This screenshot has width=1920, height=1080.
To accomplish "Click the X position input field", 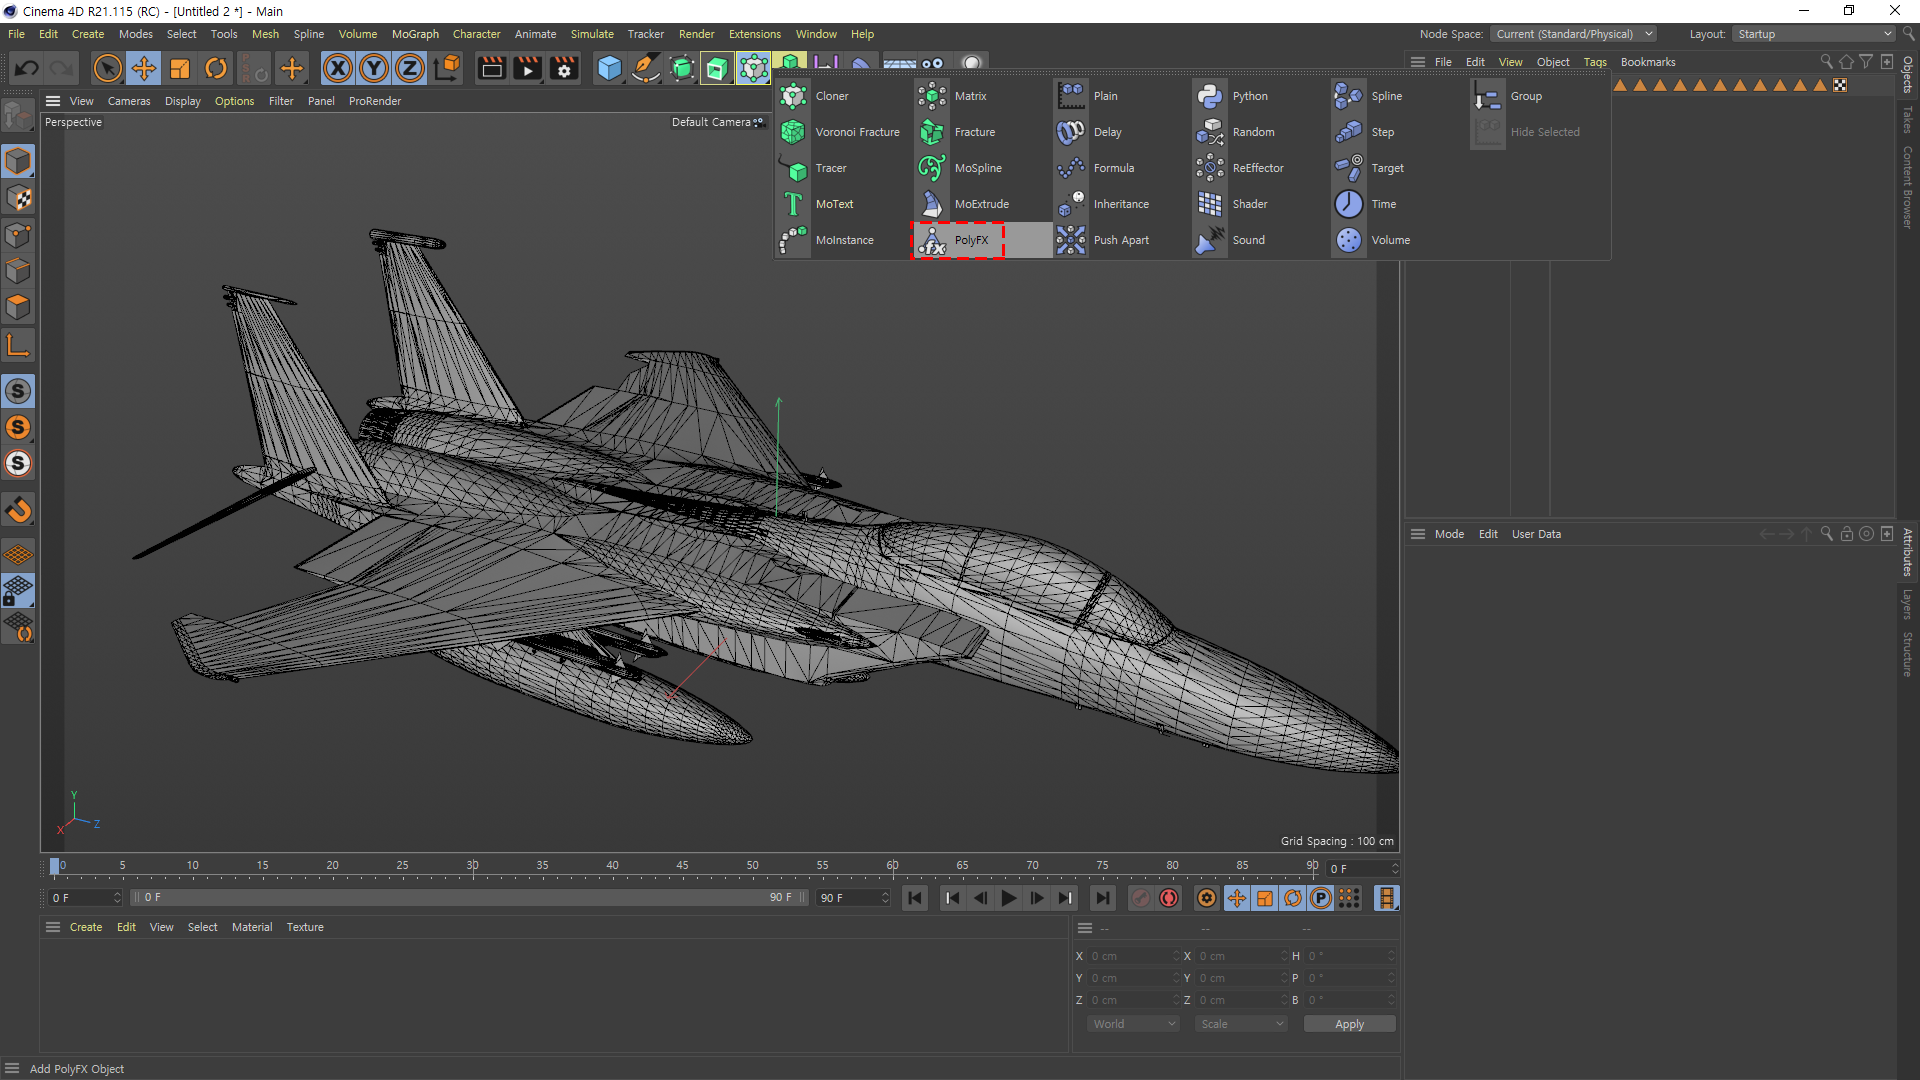I will click(x=1135, y=956).
